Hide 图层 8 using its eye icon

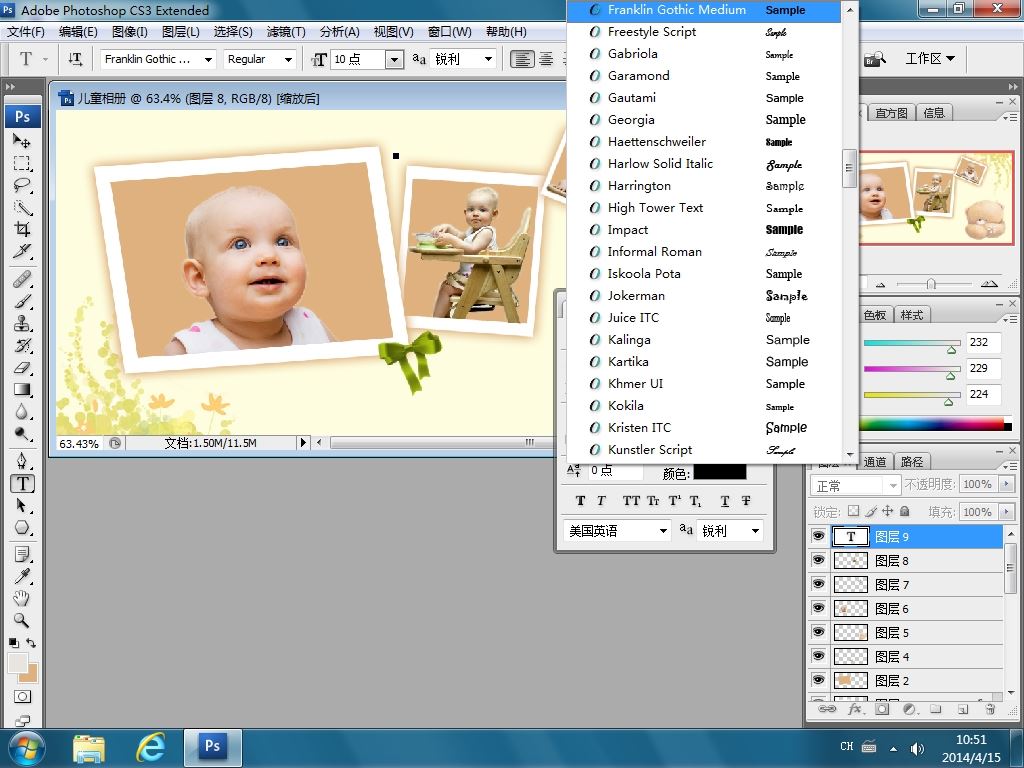pyautogui.click(x=819, y=561)
